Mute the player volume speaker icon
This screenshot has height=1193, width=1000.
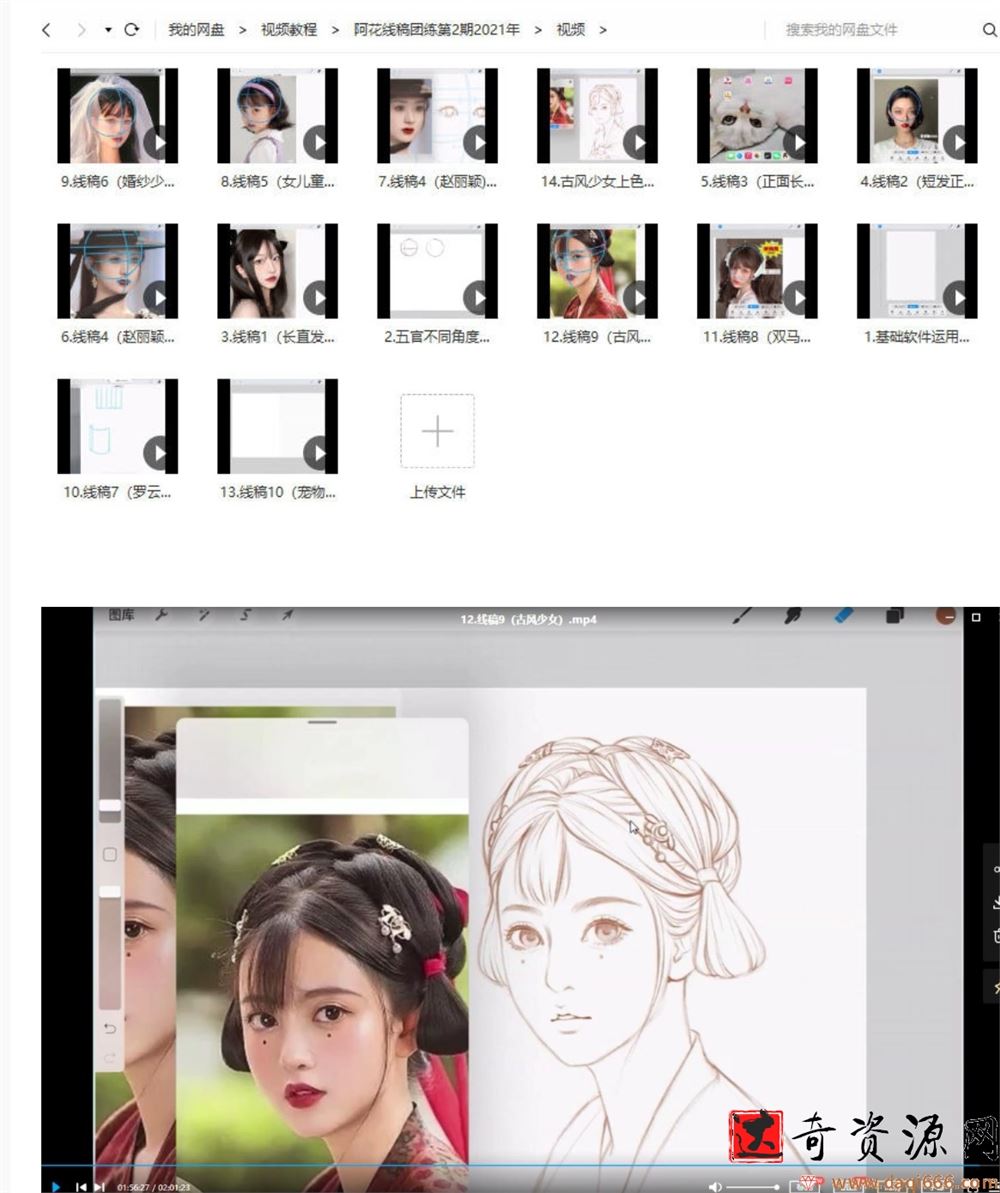715,1186
